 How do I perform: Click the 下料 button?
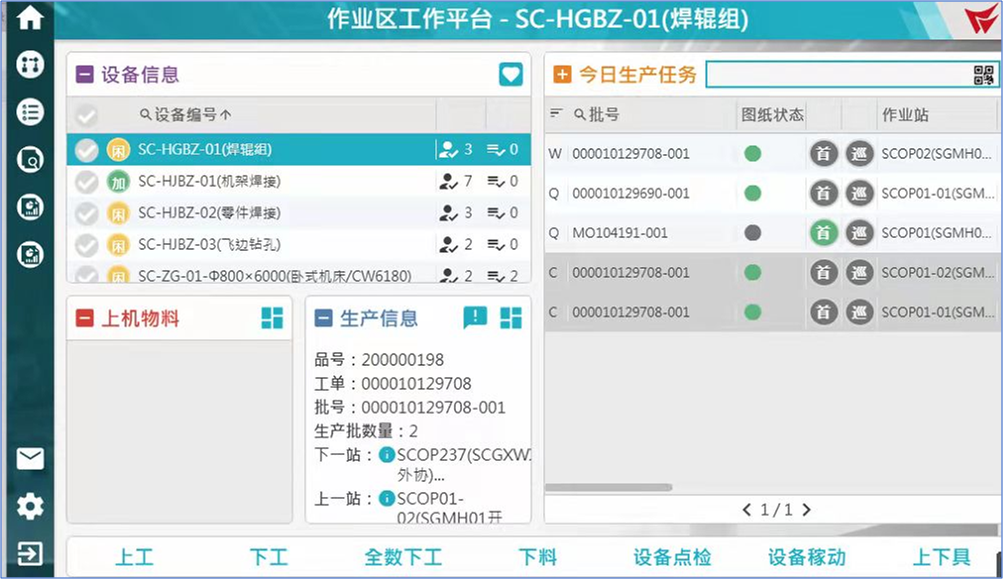tap(539, 559)
